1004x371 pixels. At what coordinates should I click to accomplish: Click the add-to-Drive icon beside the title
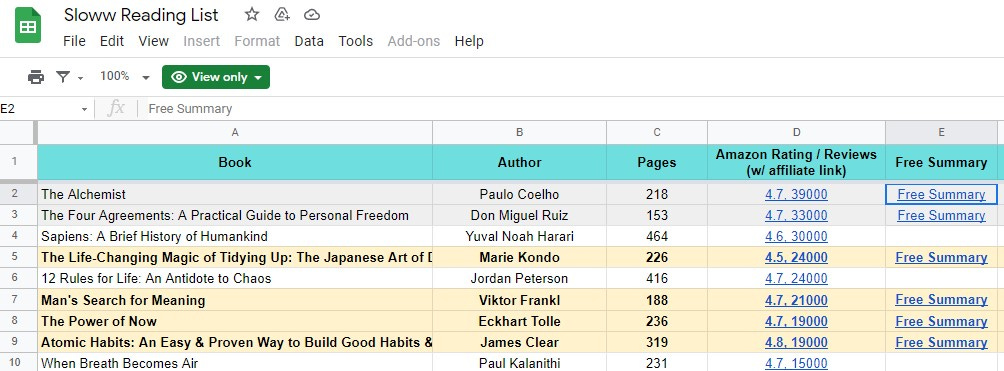click(x=282, y=14)
